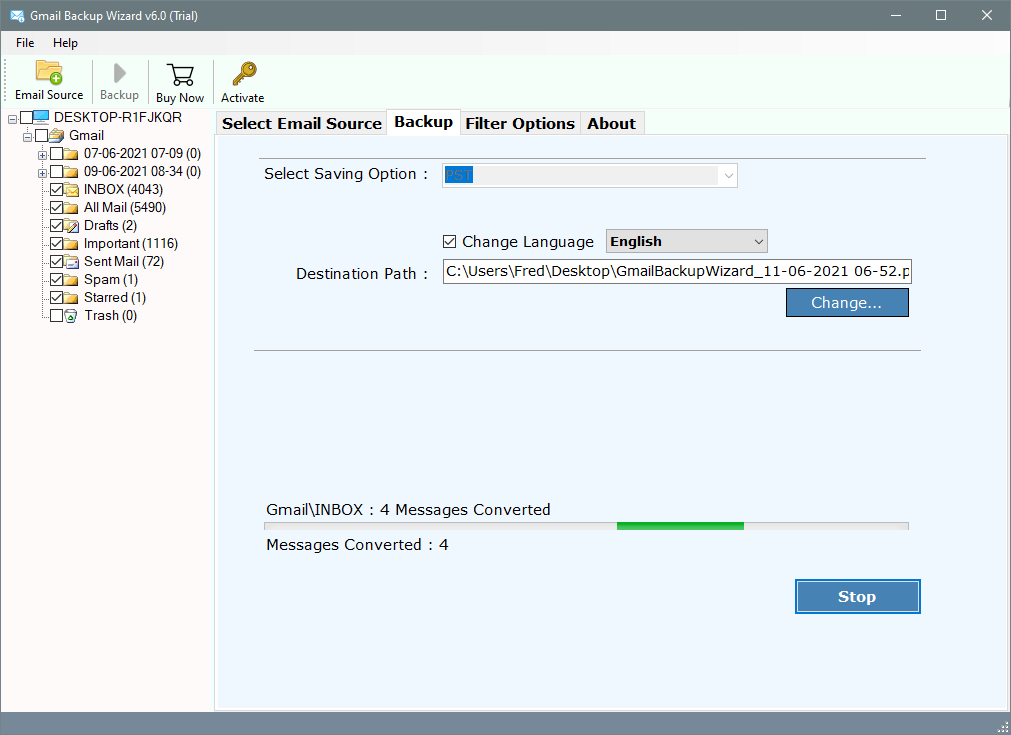Stop the backup with the Stop button
Viewport: 1011px width, 735px height.
(857, 596)
